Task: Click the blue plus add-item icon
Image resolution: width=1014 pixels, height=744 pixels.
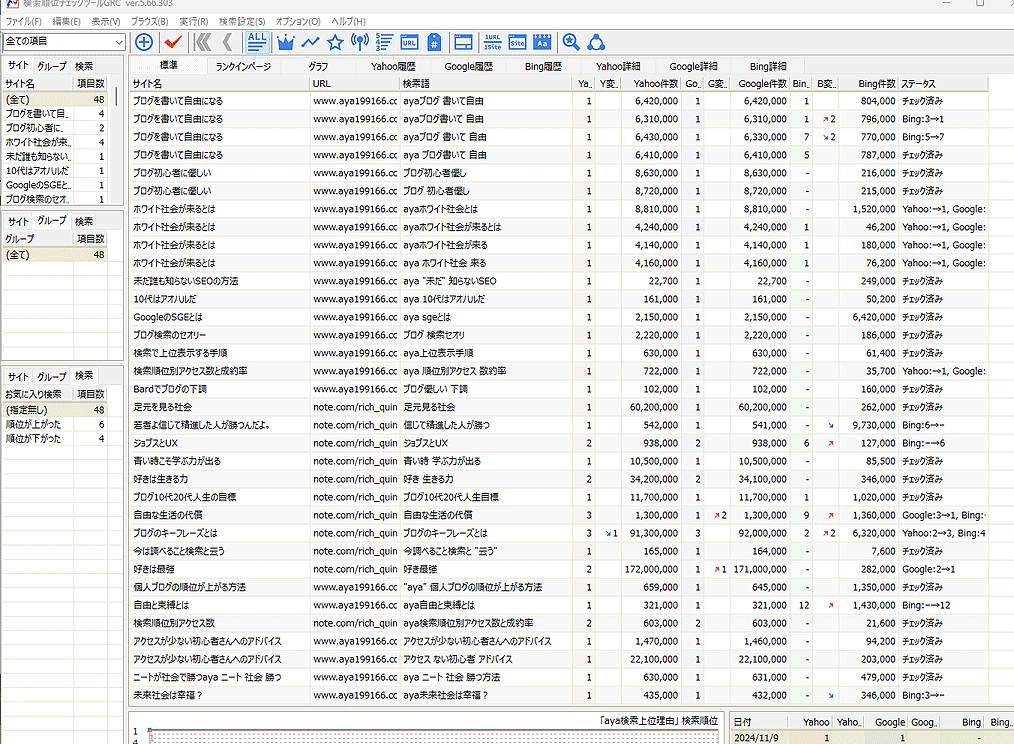Action: pos(144,42)
